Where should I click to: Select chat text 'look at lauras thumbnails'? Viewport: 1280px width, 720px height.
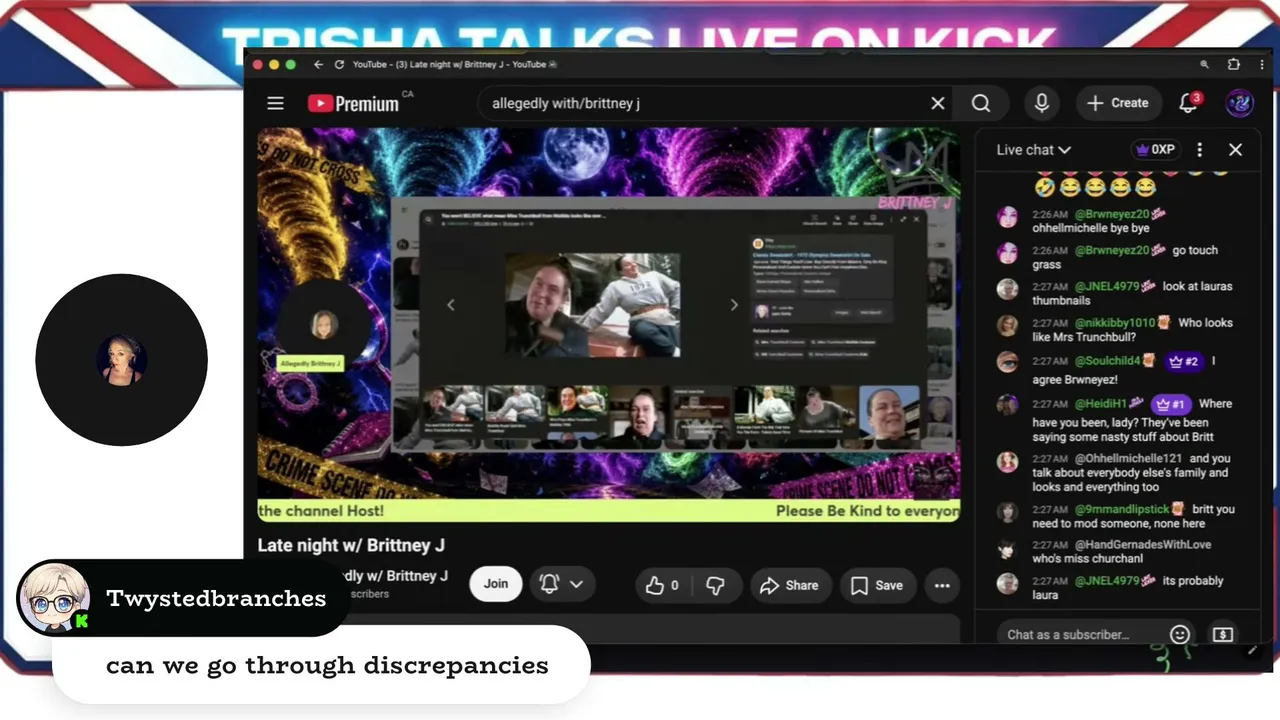coord(1132,294)
